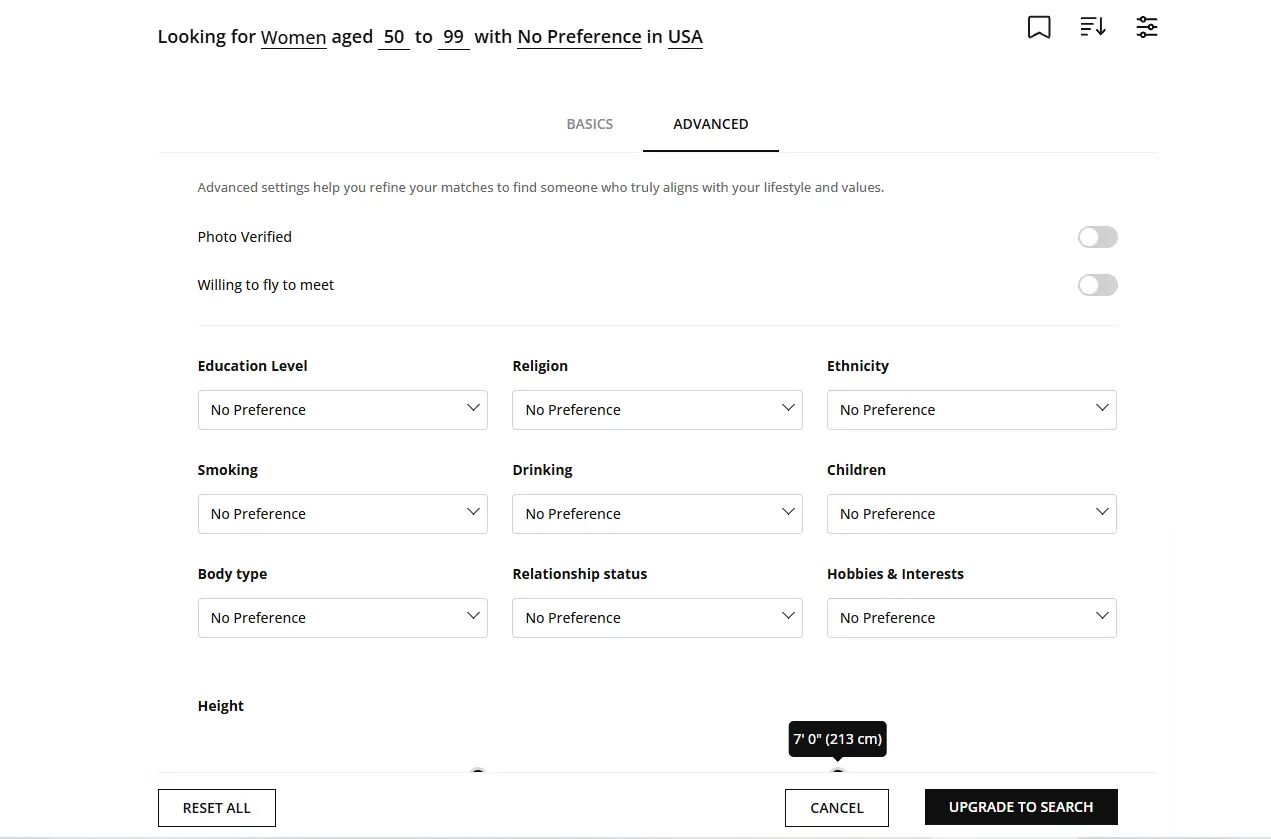Click the bookmark saved searches icon
This screenshot has height=839, width=1271.
point(1039,27)
